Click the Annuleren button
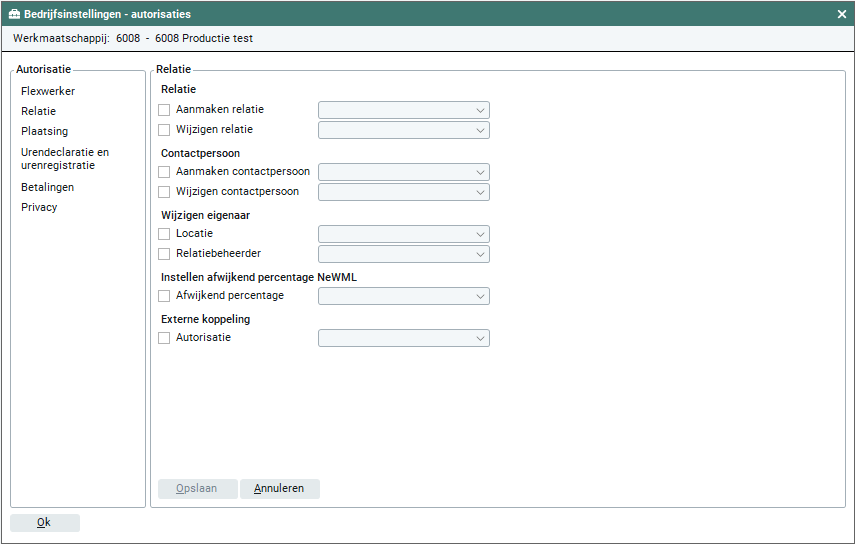Viewport: 855px width, 544px height. 279,489
